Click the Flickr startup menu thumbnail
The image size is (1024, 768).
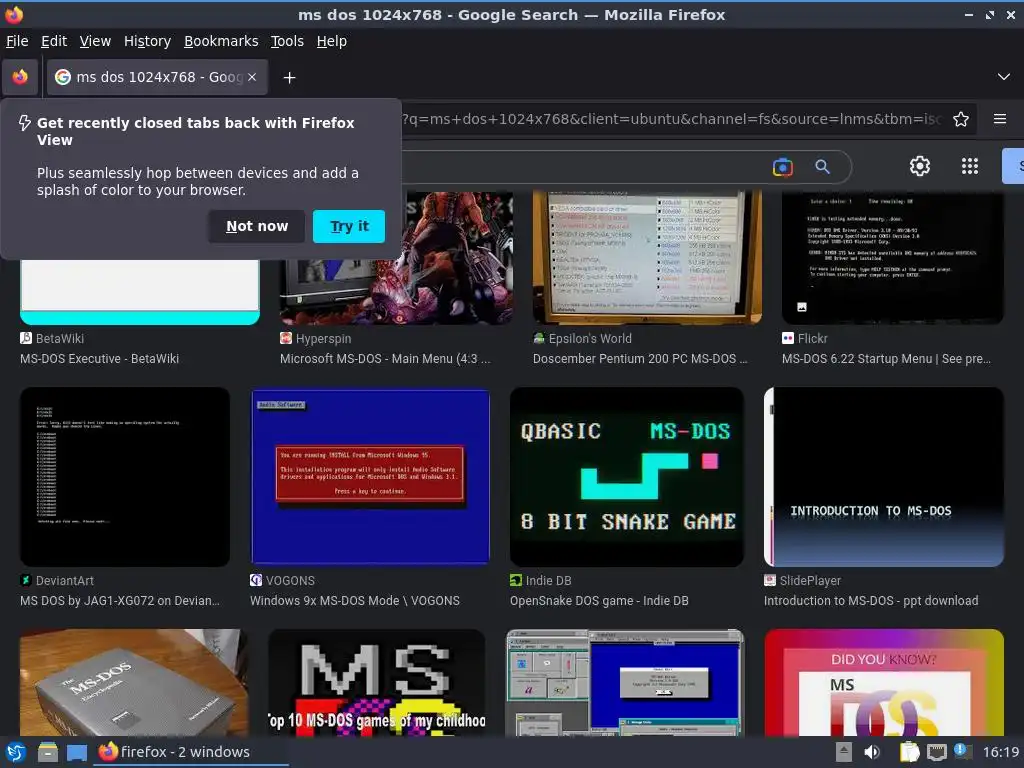[x=893, y=258]
